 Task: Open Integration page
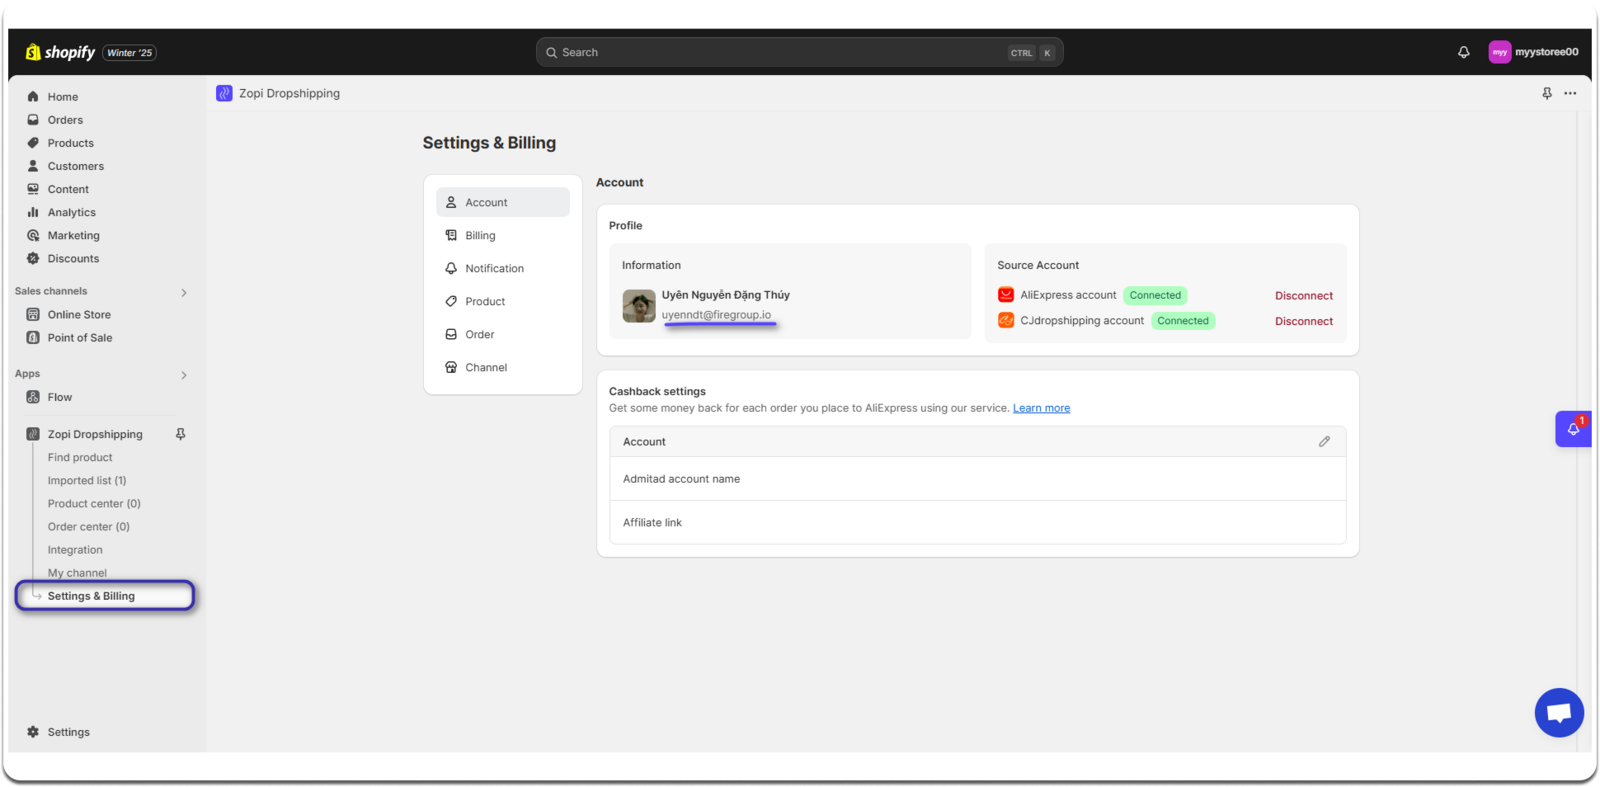click(x=75, y=549)
